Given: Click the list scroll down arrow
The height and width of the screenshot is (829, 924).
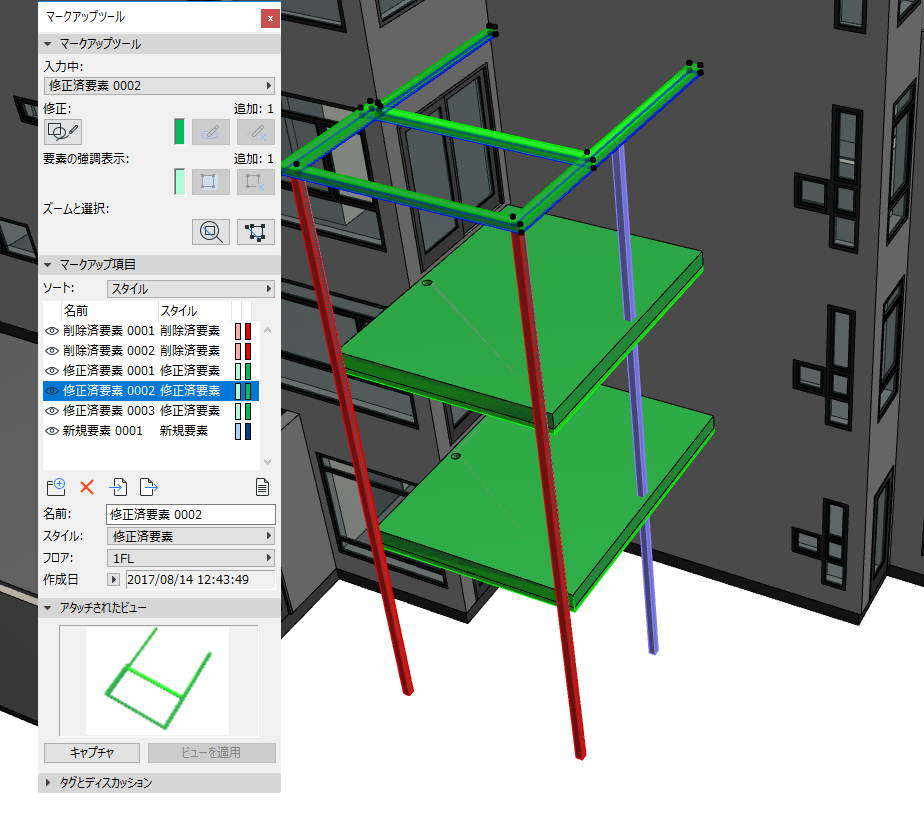Looking at the screenshot, I should click(268, 461).
